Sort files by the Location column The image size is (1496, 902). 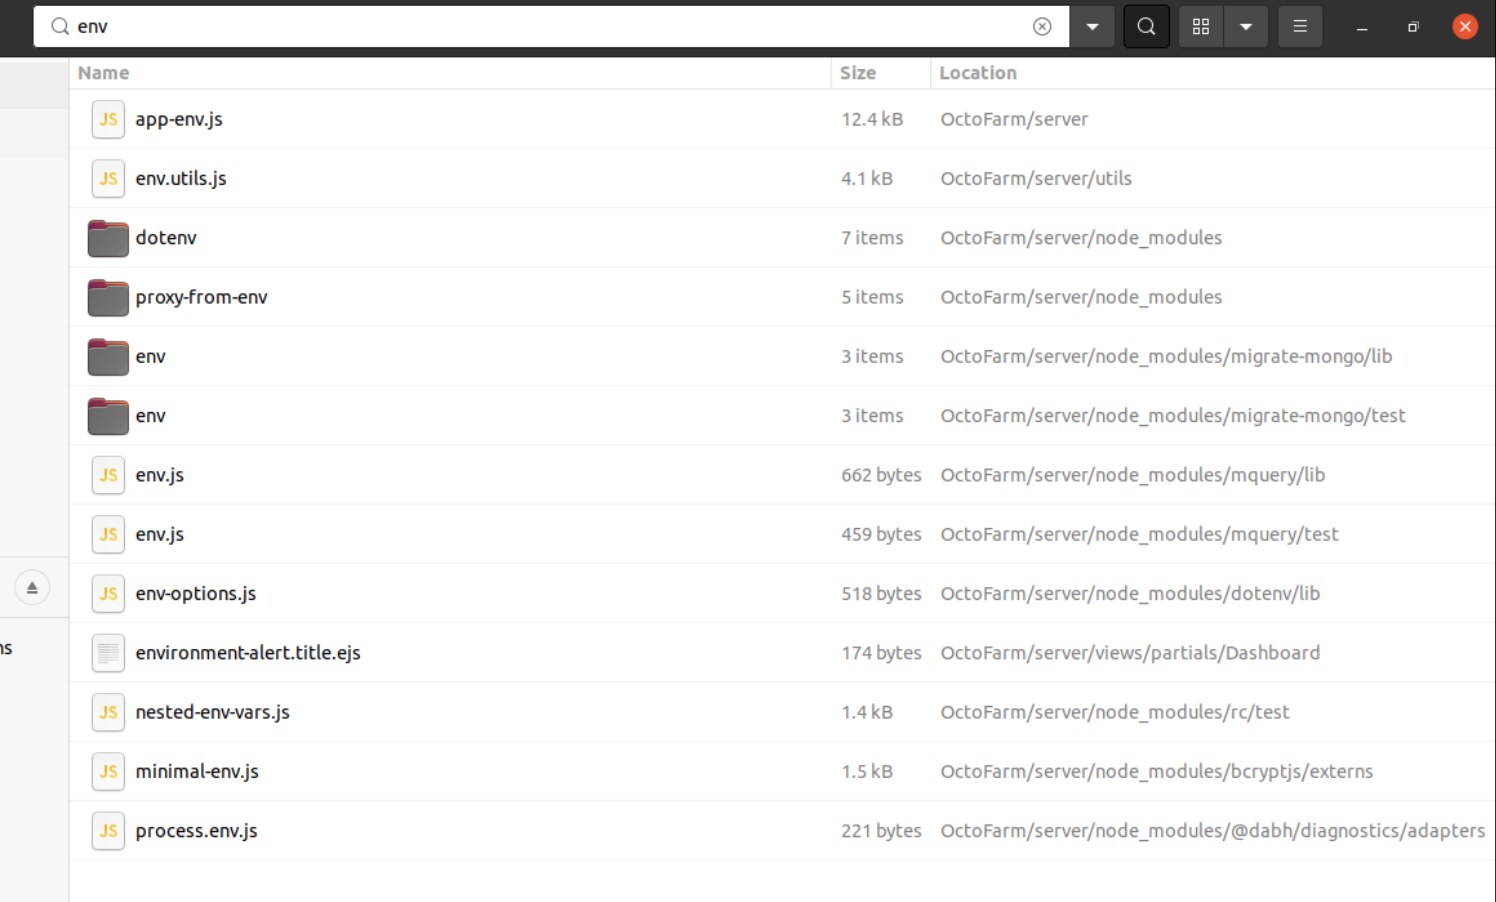coord(978,72)
